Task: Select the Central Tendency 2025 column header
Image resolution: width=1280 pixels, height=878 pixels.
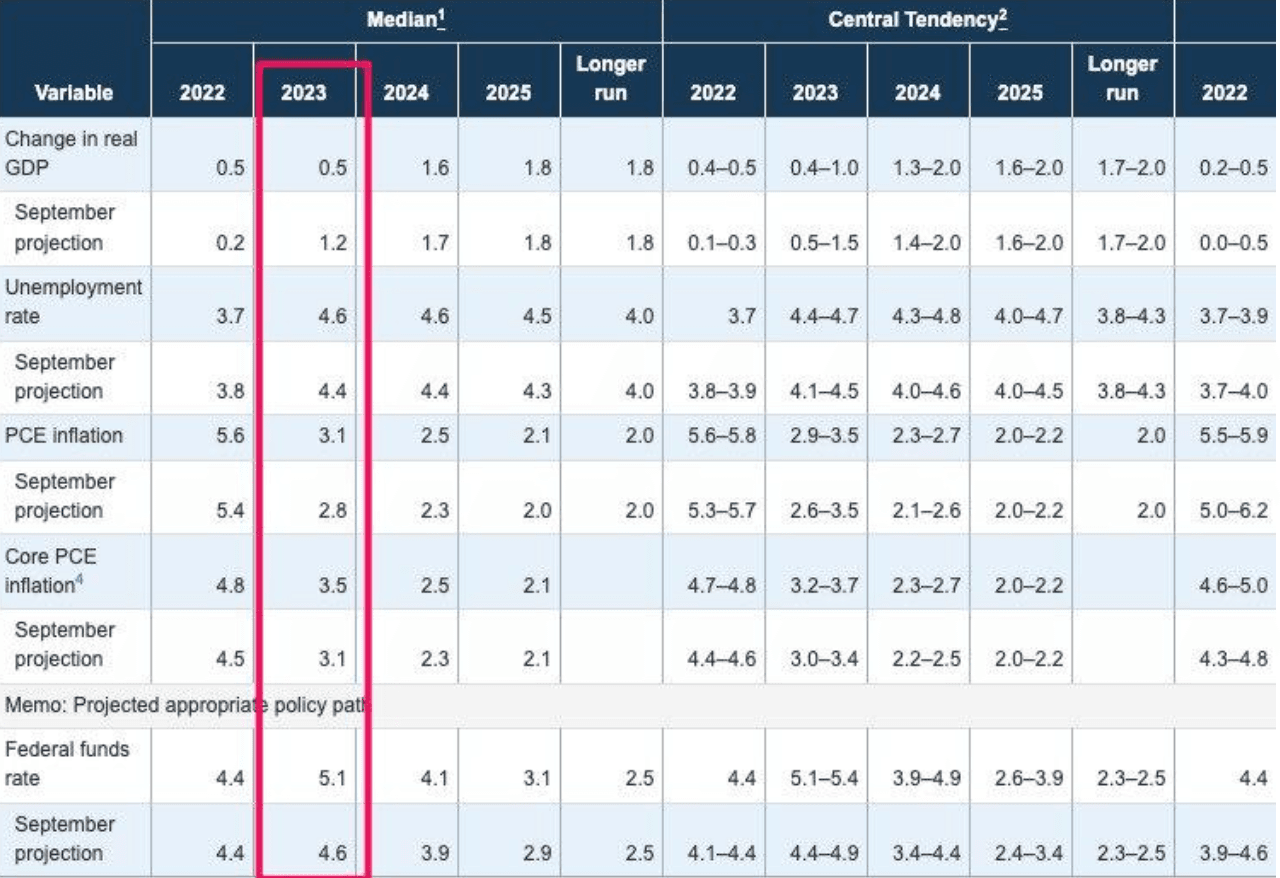Action: [x=1021, y=93]
